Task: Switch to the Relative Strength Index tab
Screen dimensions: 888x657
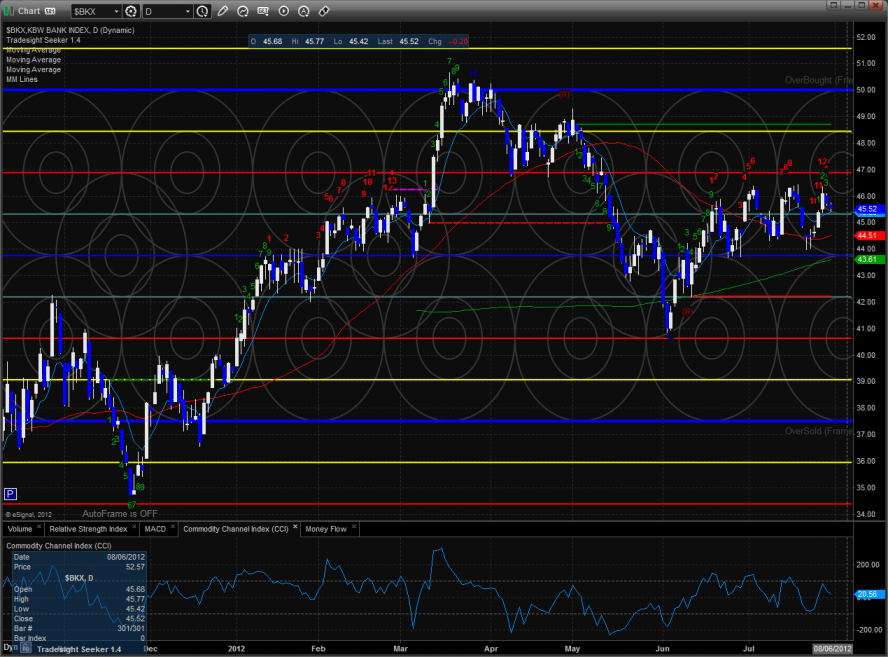Action: coord(88,528)
